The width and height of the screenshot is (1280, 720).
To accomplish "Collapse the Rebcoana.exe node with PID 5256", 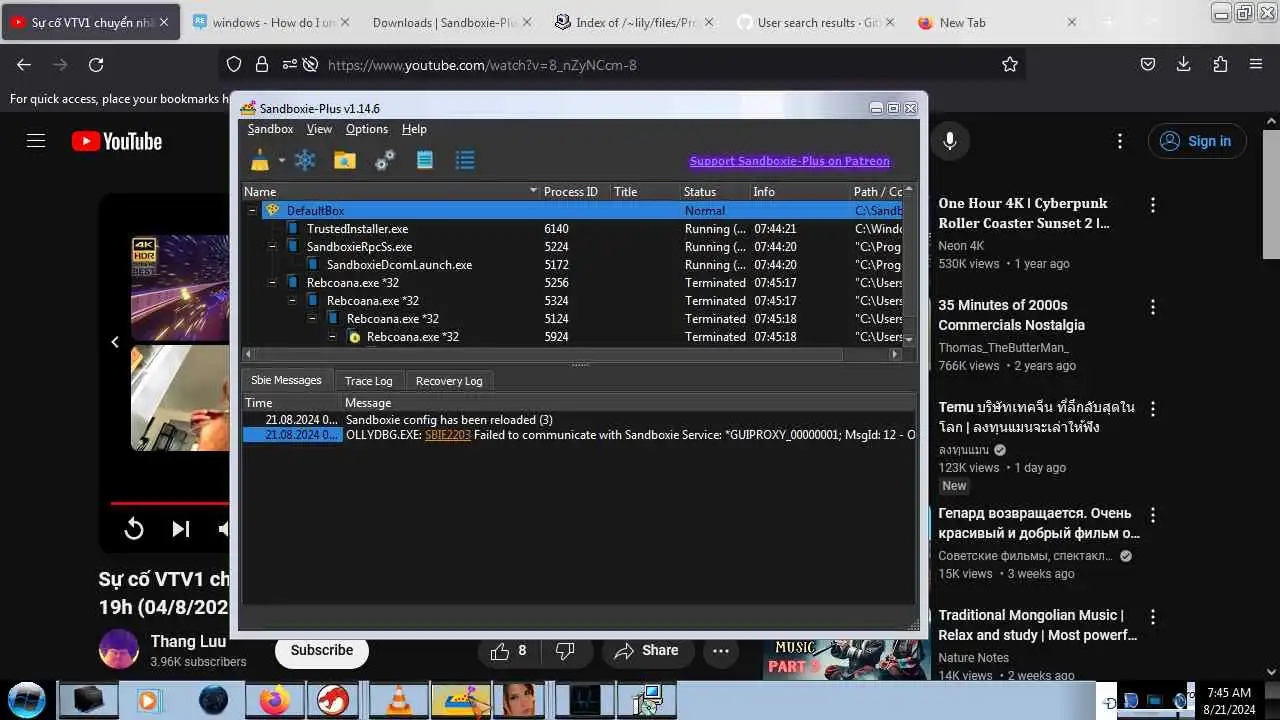I will tap(272, 283).
